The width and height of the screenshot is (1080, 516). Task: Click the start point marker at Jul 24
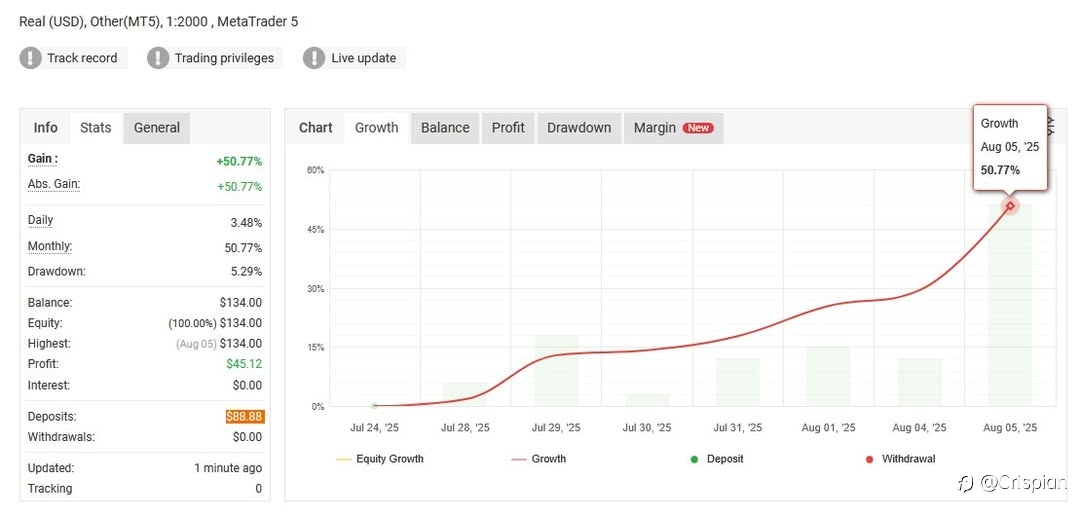(374, 406)
